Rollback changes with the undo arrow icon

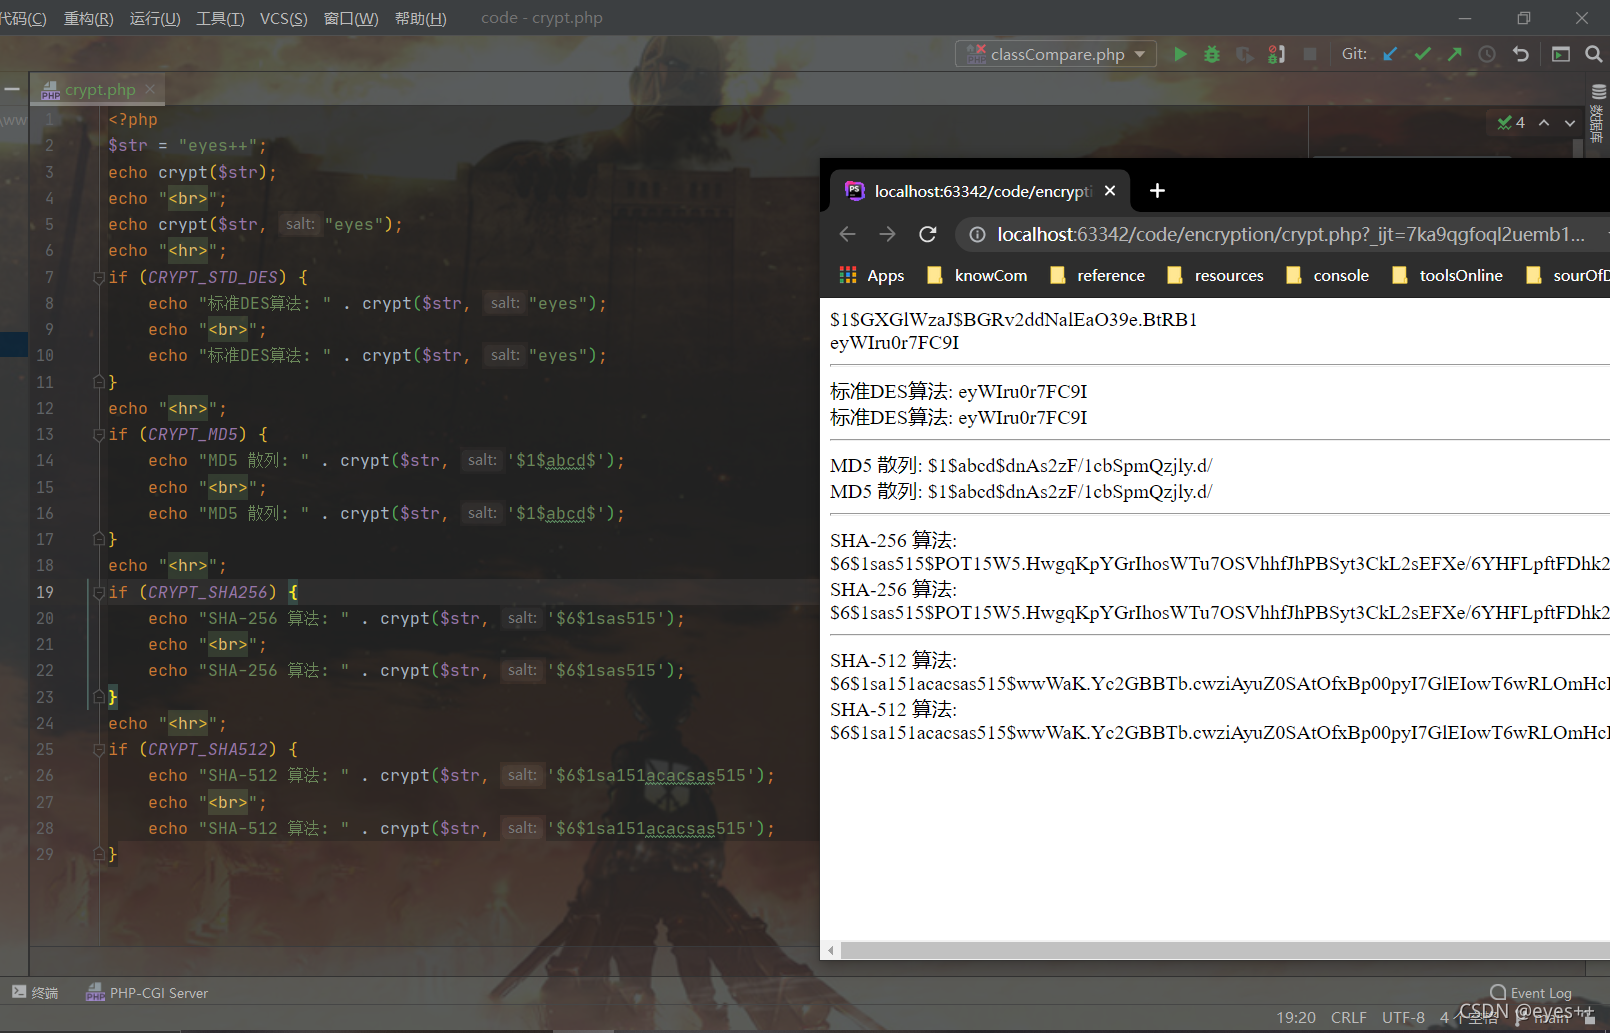(1521, 54)
